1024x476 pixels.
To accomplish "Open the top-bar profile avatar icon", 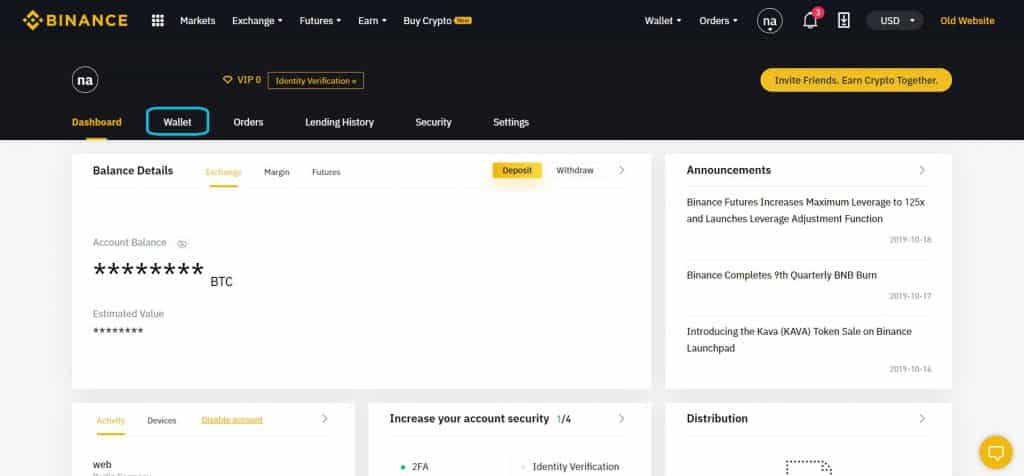I will (x=769, y=21).
